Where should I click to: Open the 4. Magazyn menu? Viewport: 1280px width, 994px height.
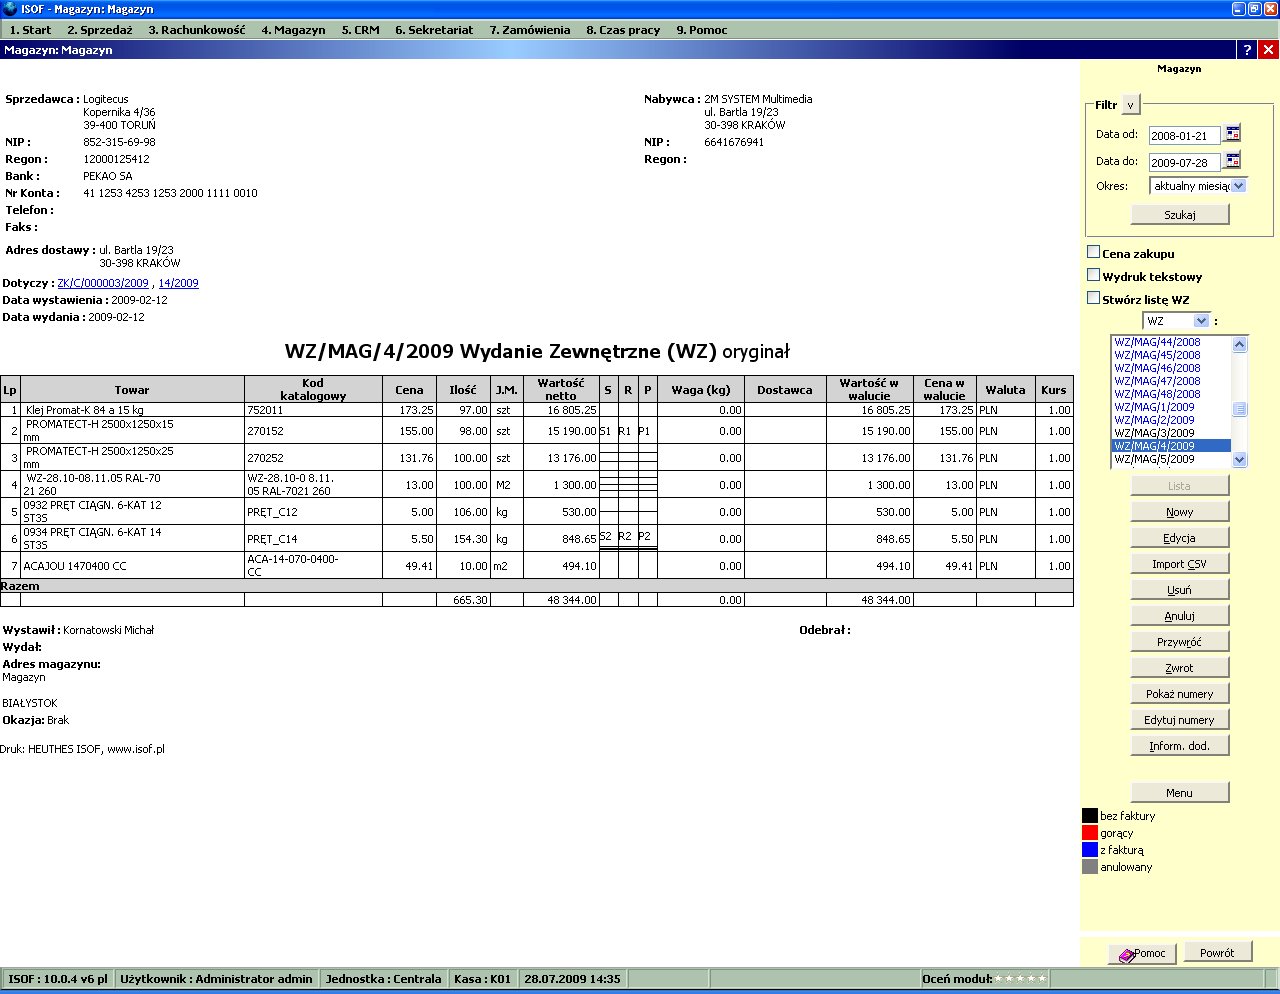click(x=293, y=30)
